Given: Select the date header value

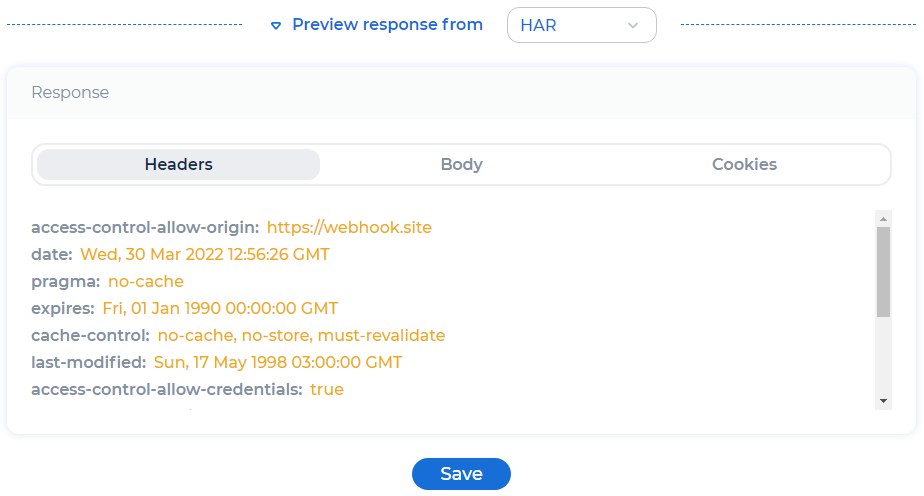Looking at the screenshot, I should [205, 254].
